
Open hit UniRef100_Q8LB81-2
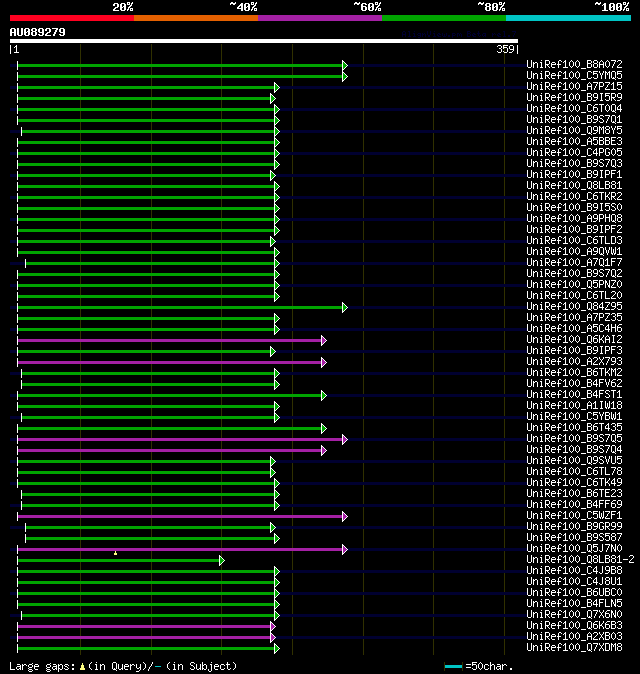click(x=580, y=559)
